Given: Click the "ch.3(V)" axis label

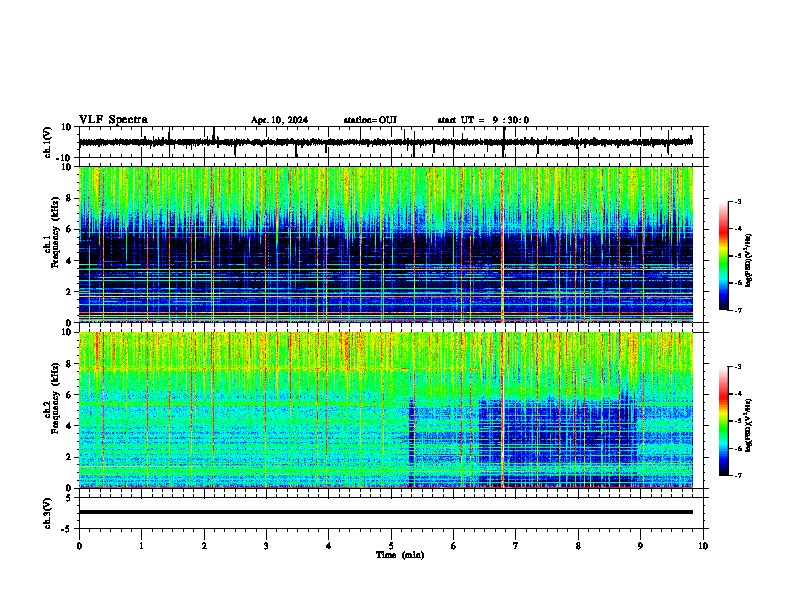Looking at the screenshot, I should pos(48,513).
